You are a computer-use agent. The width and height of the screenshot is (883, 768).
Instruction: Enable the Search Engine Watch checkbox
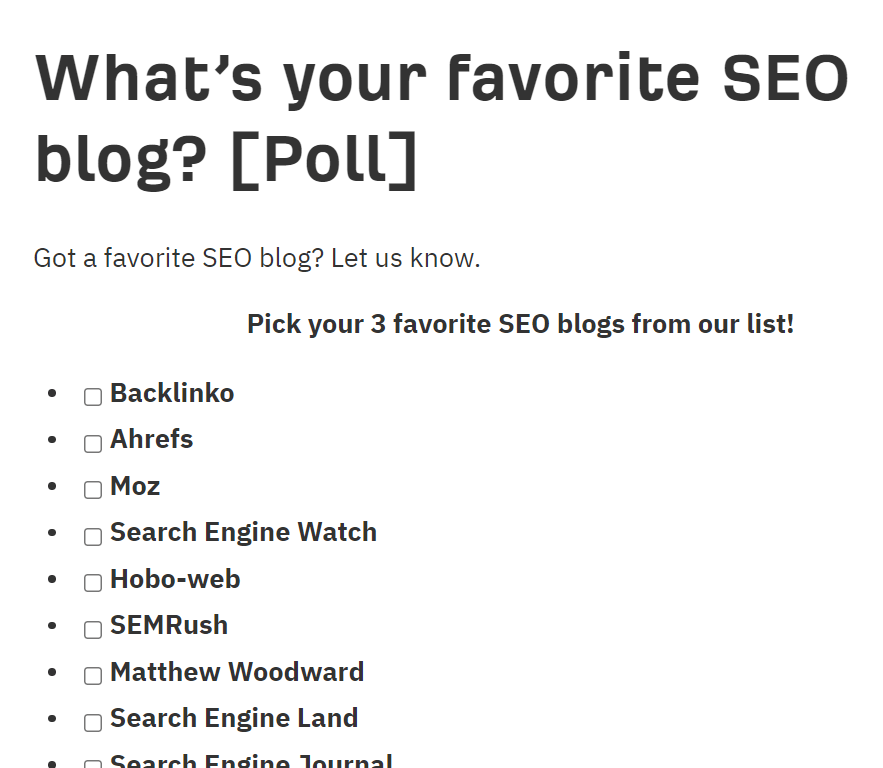tap(93, 537)
